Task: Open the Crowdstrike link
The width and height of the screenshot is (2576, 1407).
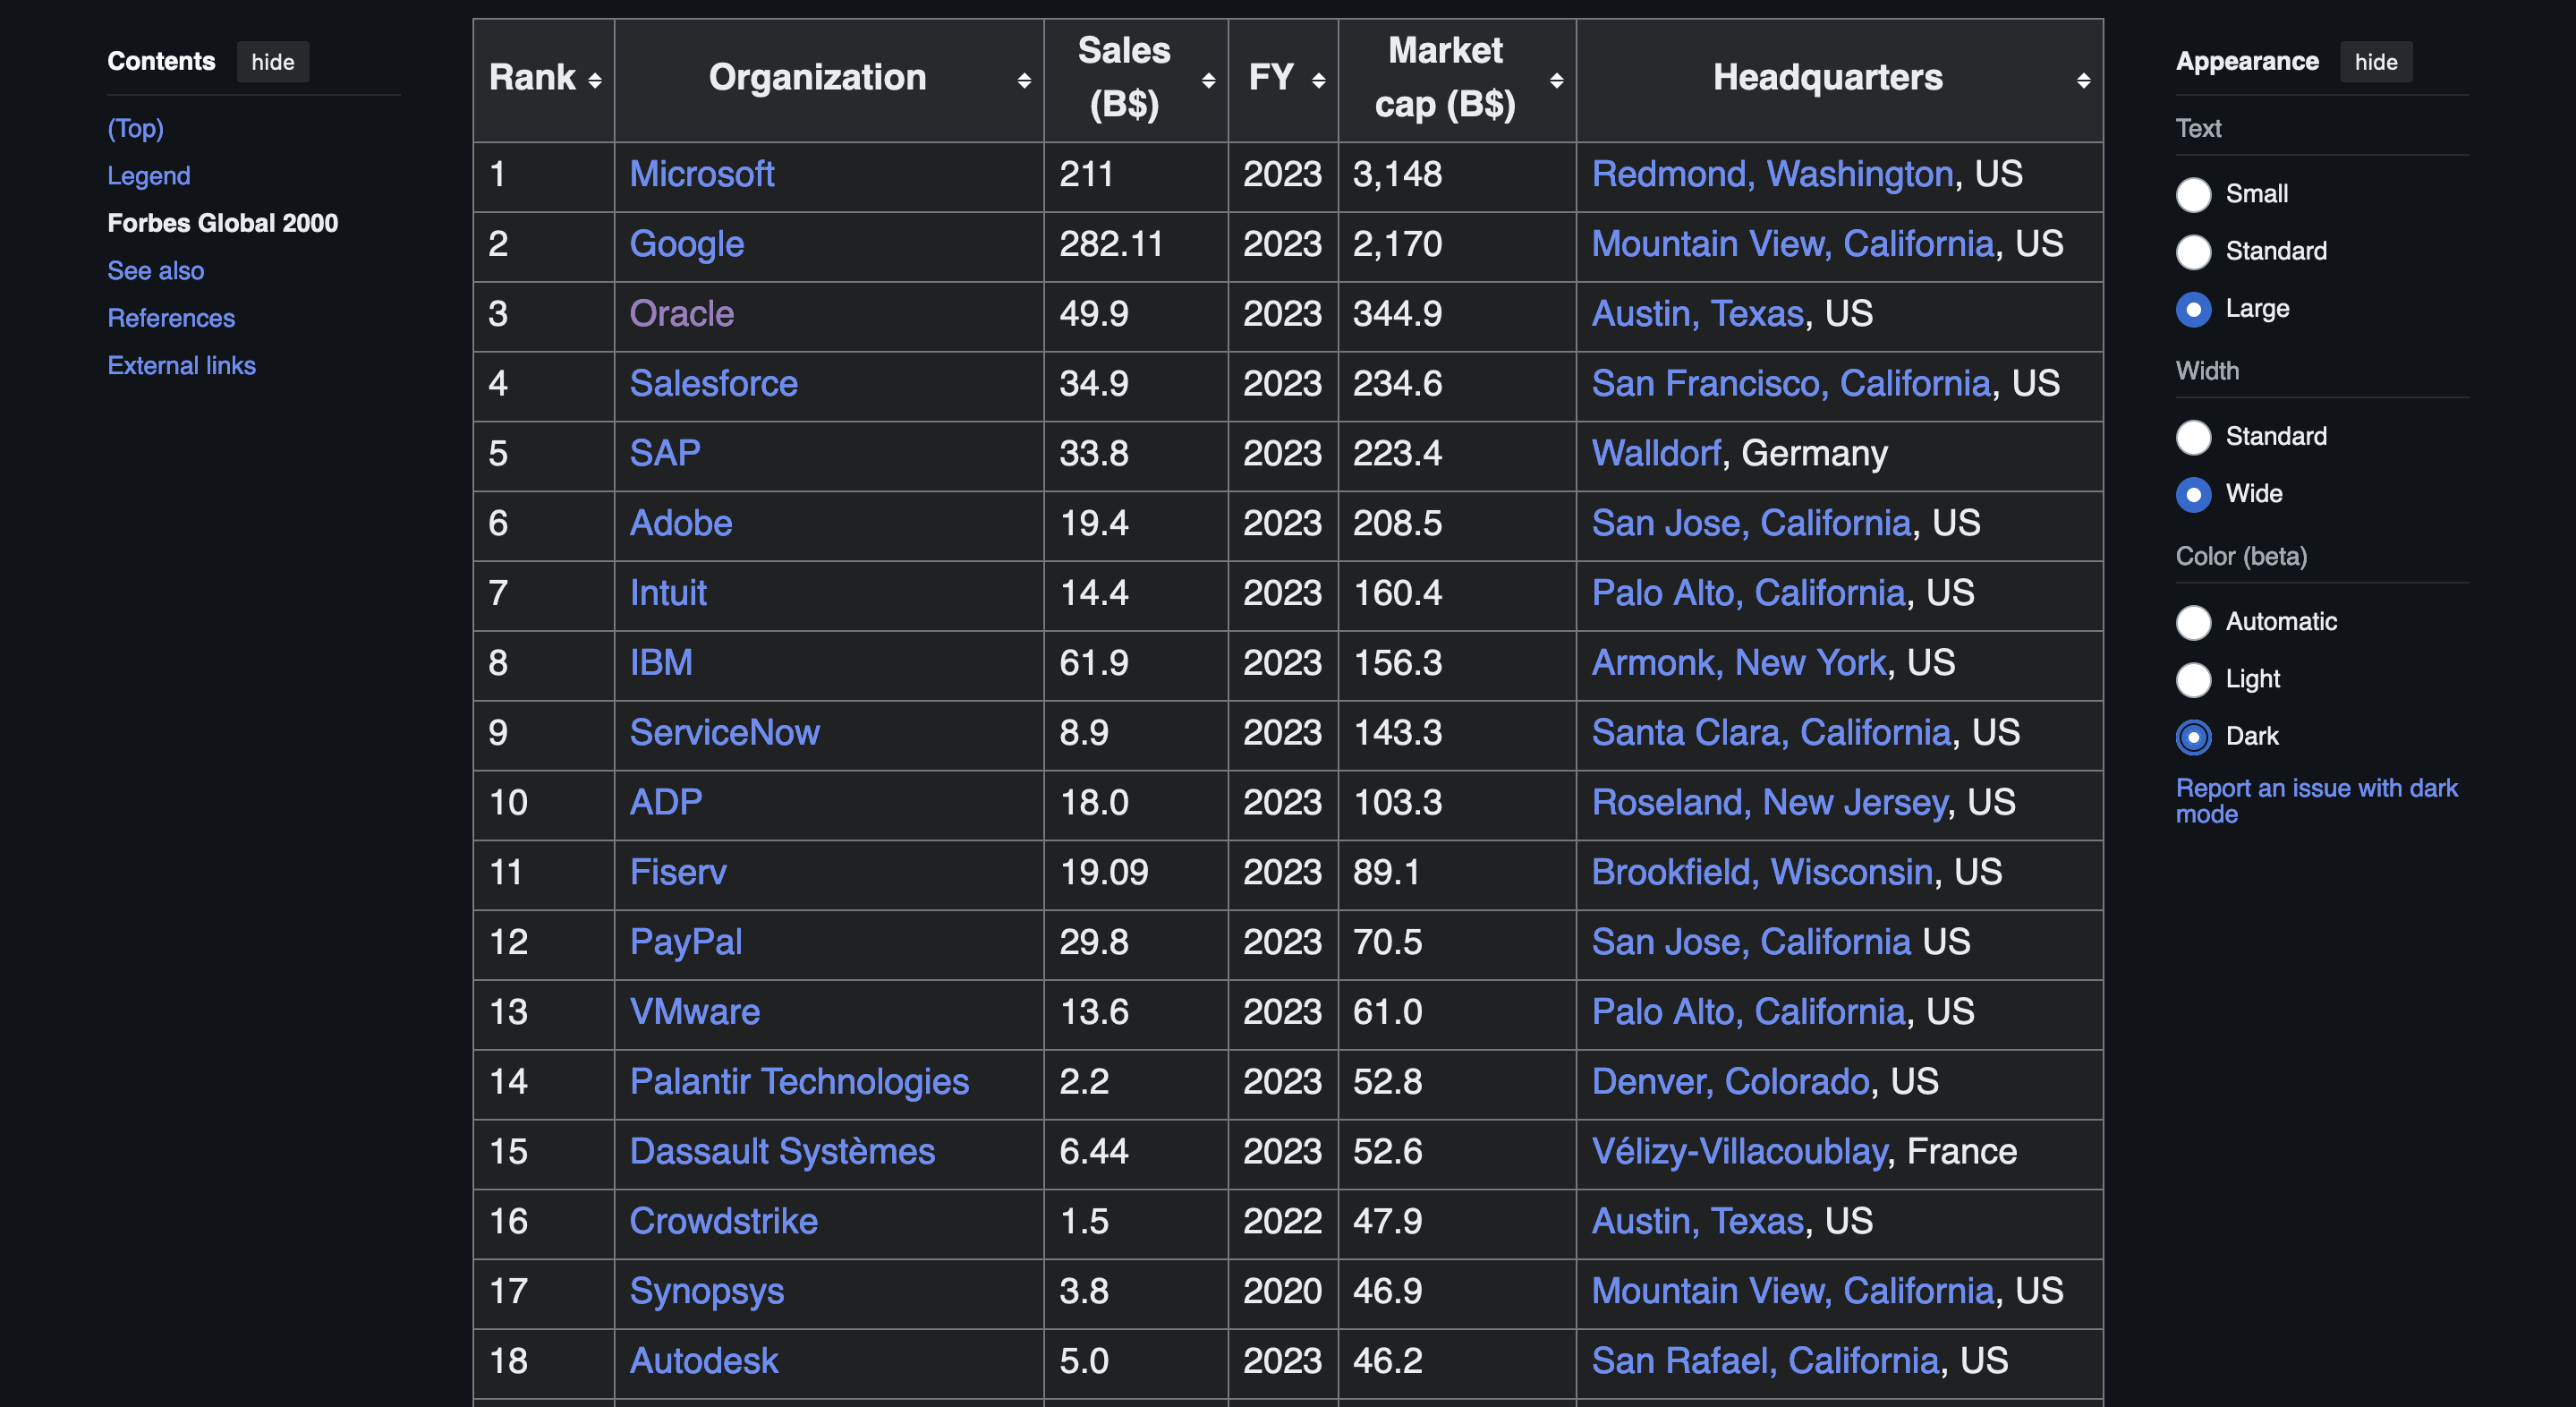Action: pyautogui.click(x=724, y=1222)
